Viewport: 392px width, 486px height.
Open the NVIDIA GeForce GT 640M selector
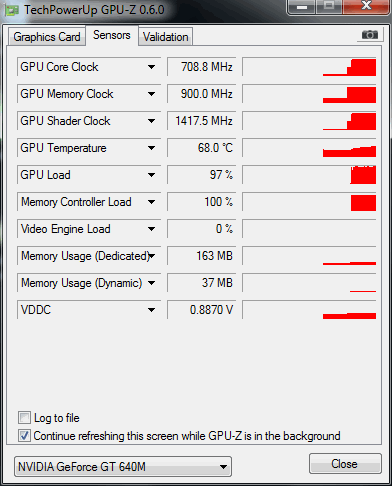point(123,467)
